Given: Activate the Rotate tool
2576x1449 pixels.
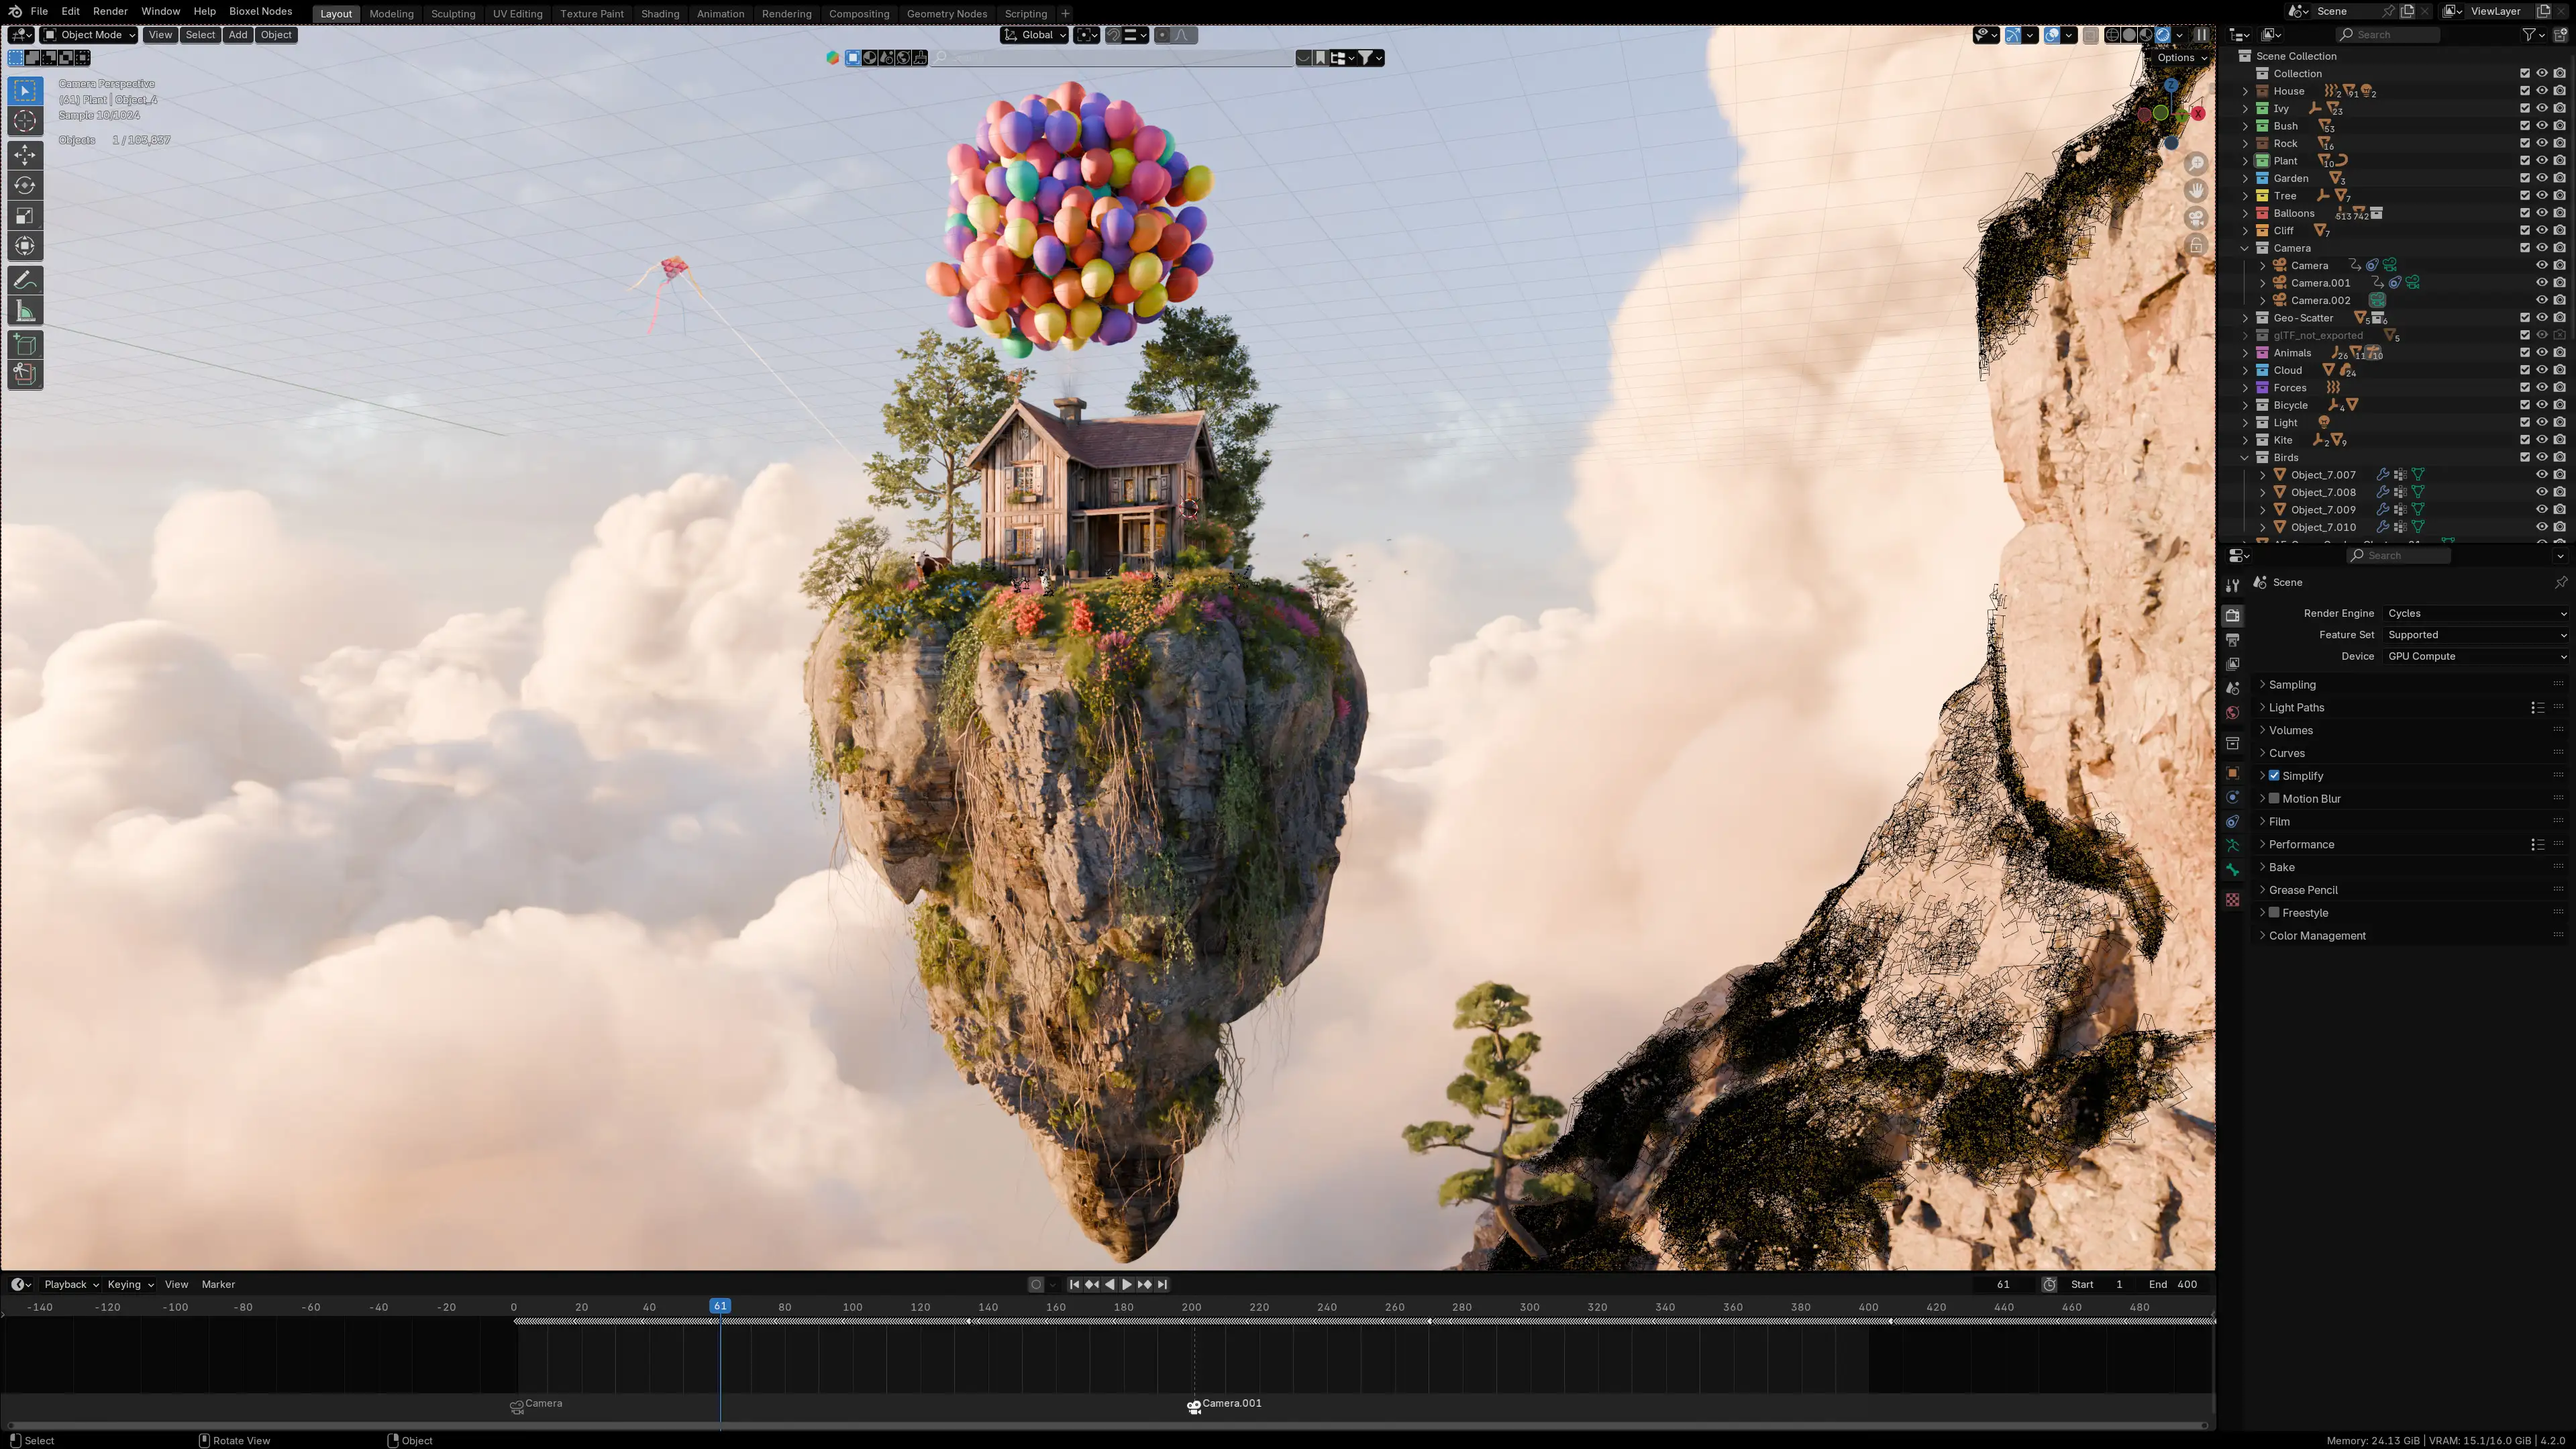Looking at the screenshot, I should [25, 185].
